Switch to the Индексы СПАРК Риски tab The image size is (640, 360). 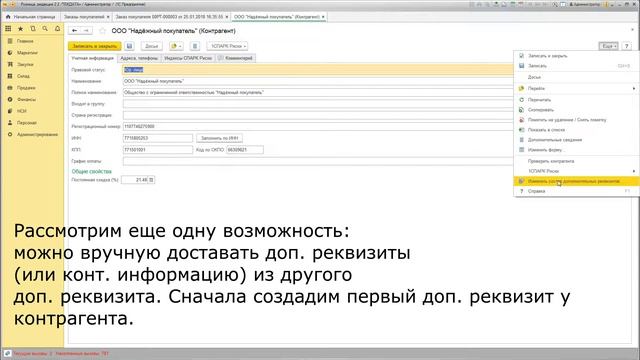(x=188, y=58)
